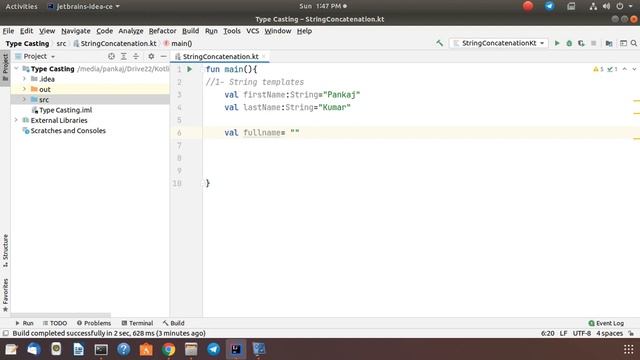Screen dimensions: 640x360
Task: Expand External Libraries node
Action: 16,120
